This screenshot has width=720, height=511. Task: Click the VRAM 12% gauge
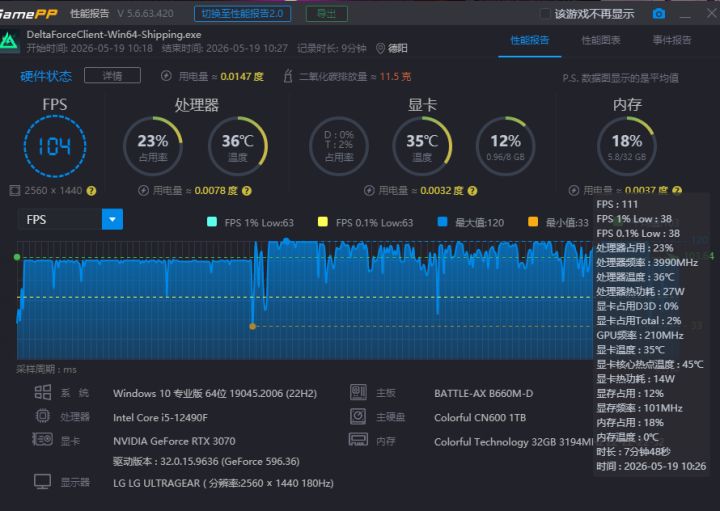[506, 146]
